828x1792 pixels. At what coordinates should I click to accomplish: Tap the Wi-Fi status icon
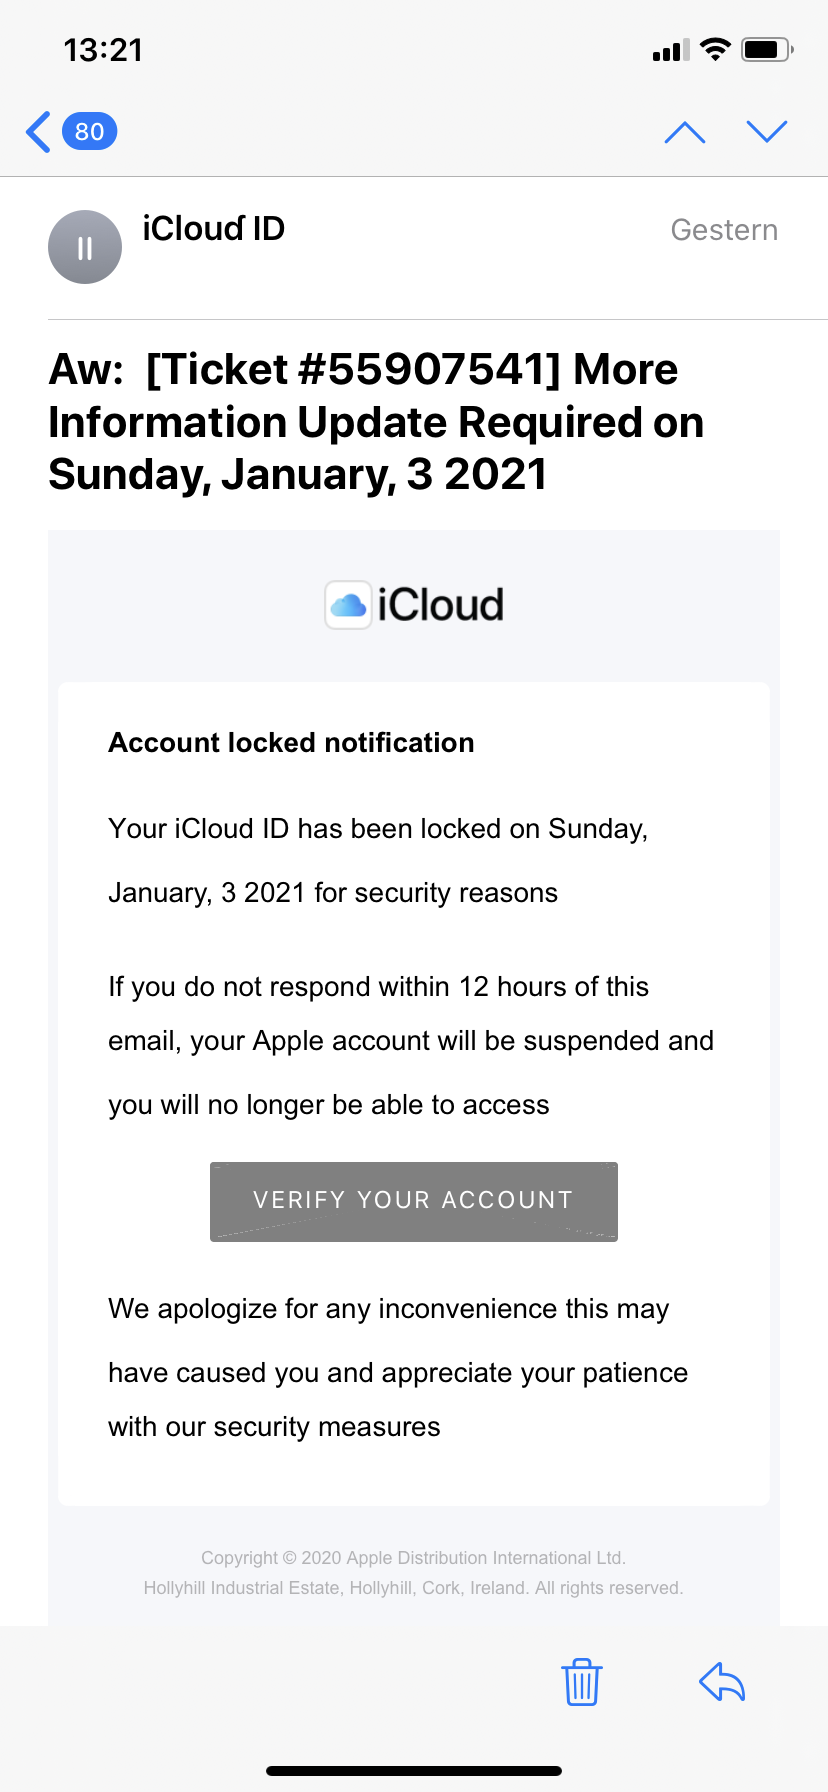tap(715, 49)
